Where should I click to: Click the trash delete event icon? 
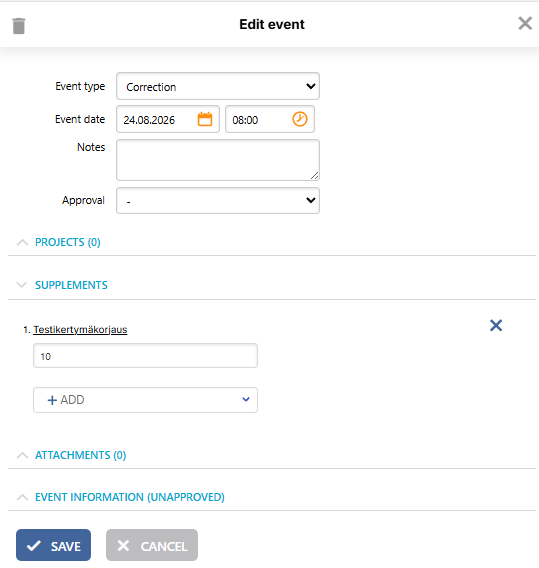click(19, 26)
